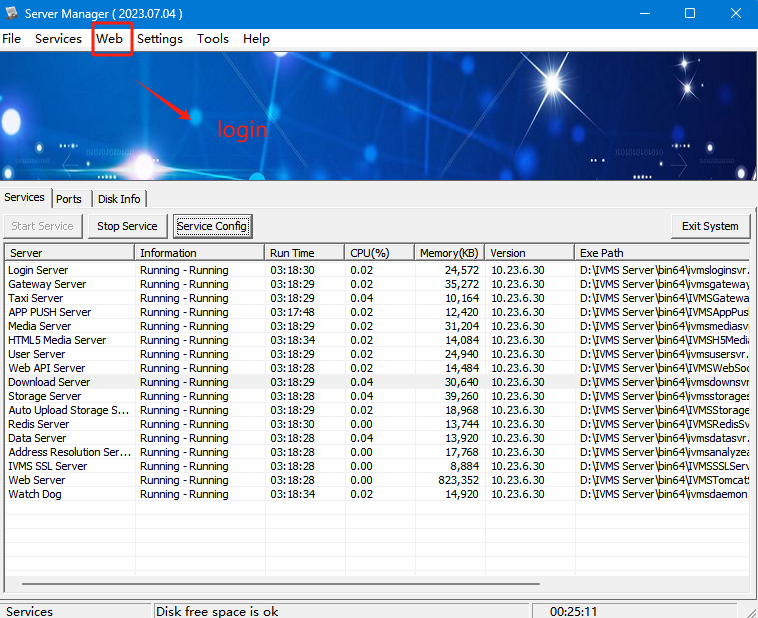
Task: Sort by the Exe Path column header
Action: point(662,253)
